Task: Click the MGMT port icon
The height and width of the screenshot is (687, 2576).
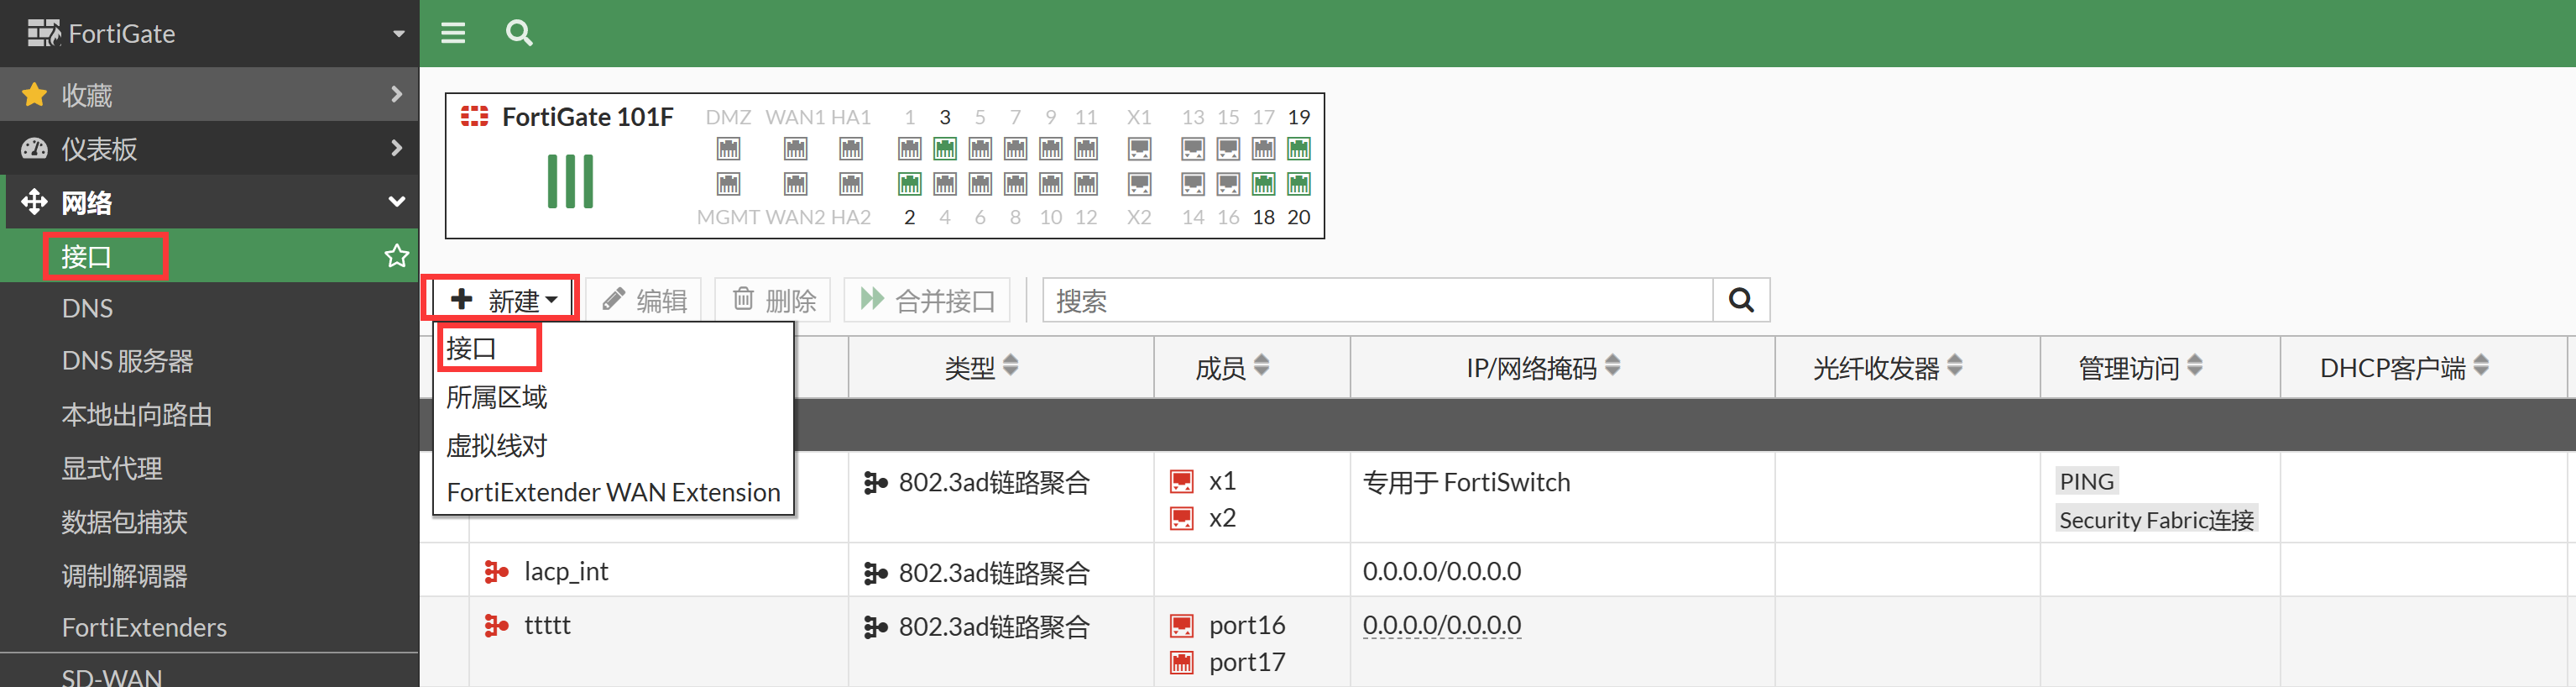Action: [728, 184]
